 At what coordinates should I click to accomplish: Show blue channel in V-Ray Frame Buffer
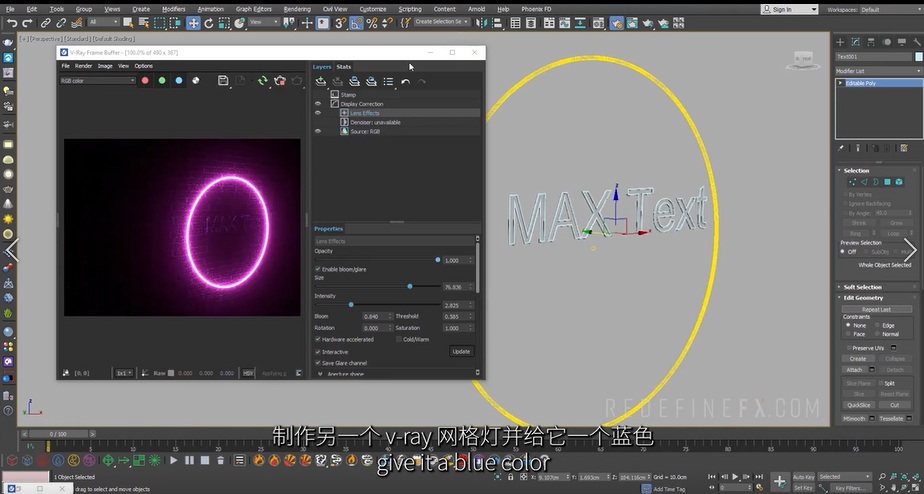[x=179, y=81]
